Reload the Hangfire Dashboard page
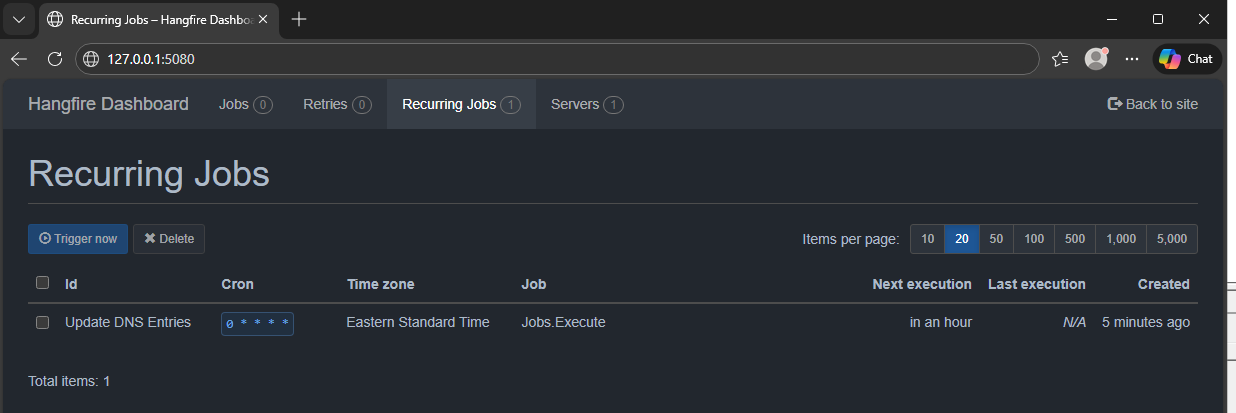This screenshot has width=1236, height=413. (55, 59)
